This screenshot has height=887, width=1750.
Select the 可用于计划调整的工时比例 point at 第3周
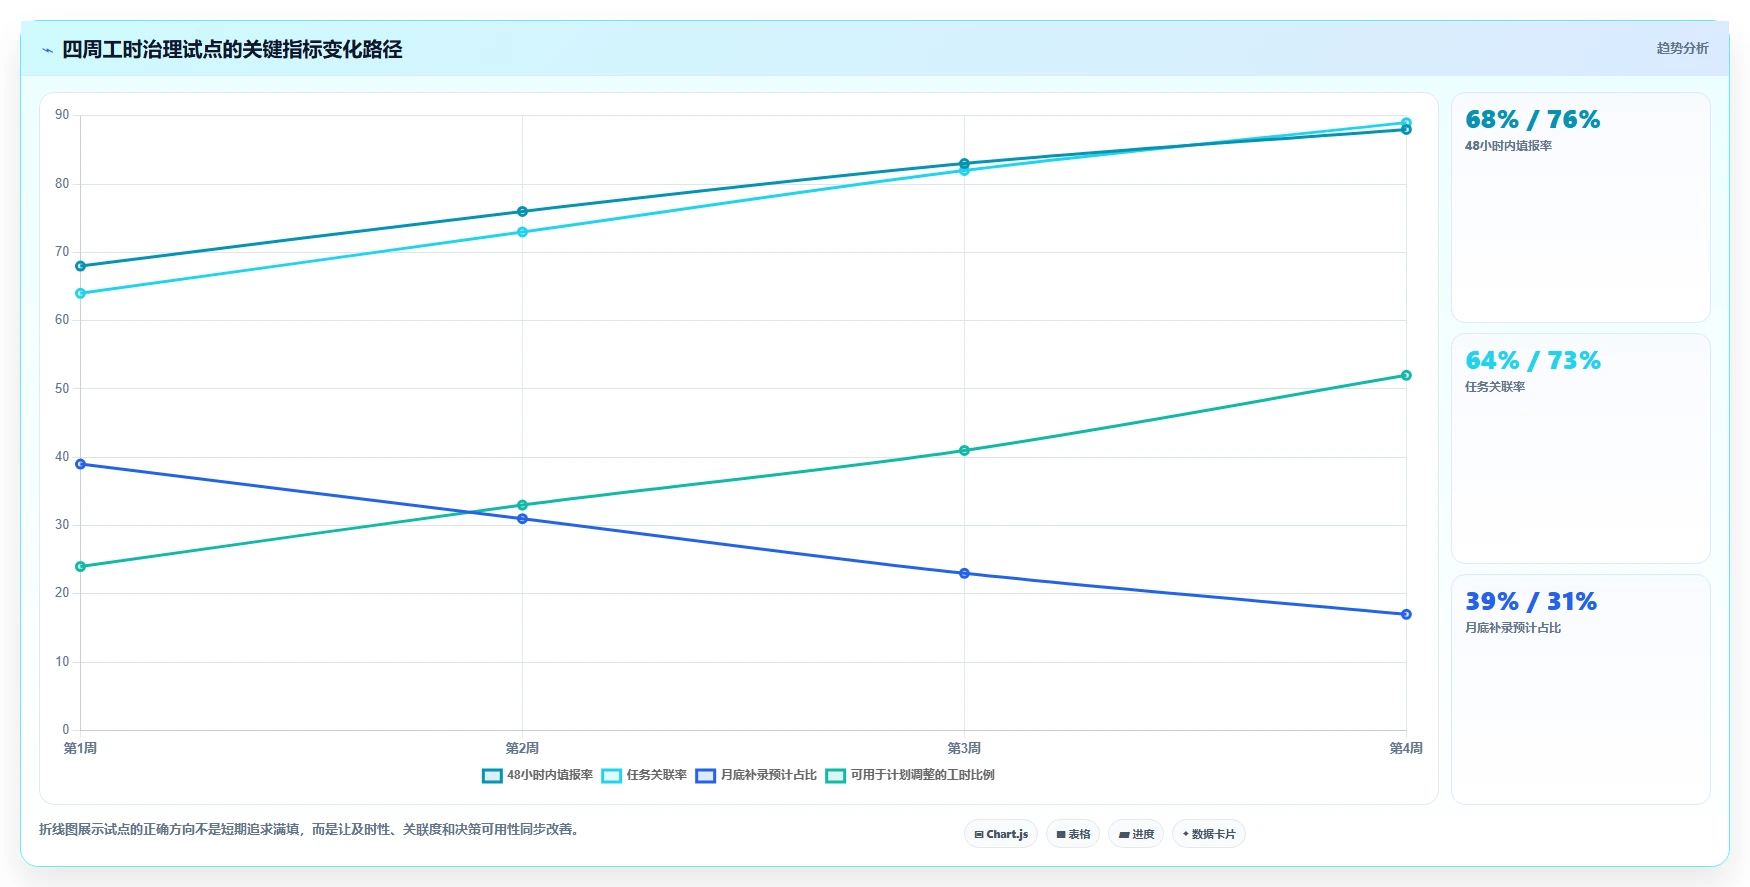coord(964,451)
